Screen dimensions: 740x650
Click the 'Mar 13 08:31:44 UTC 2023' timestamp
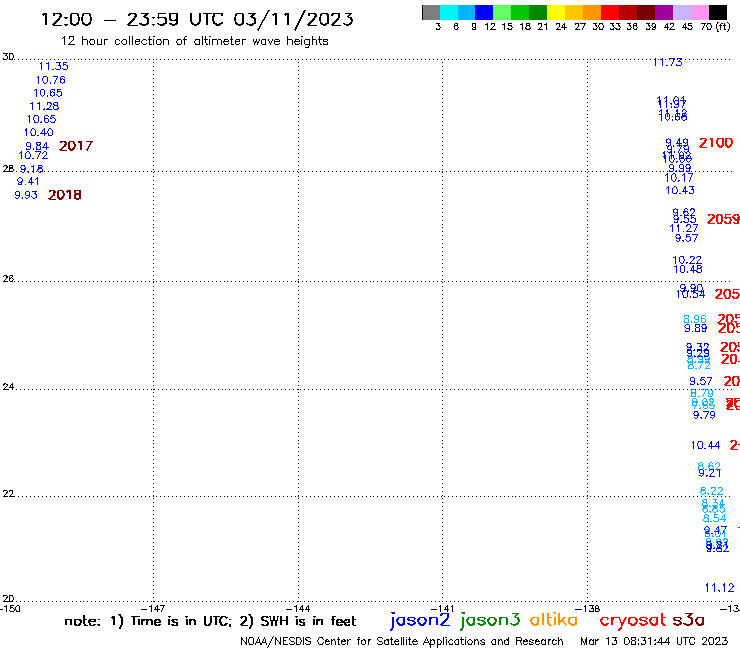tap(654, 641)
